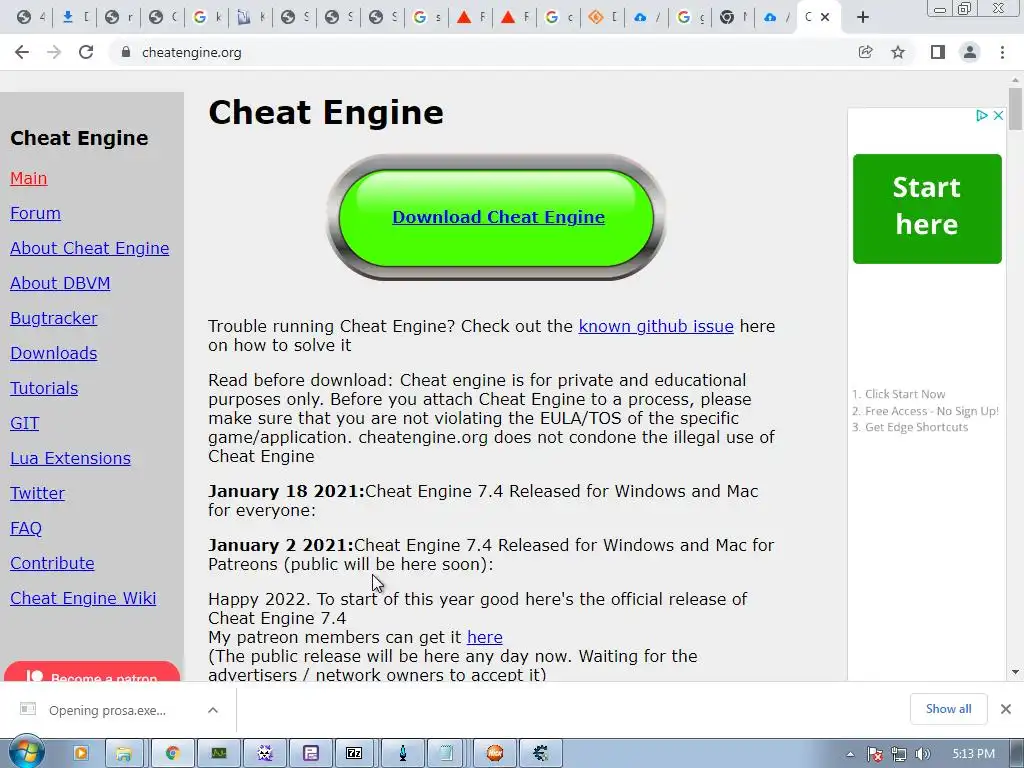1024x768 pixels.
Task: Open the Twitter sidebar link
Action: [37, 493]
